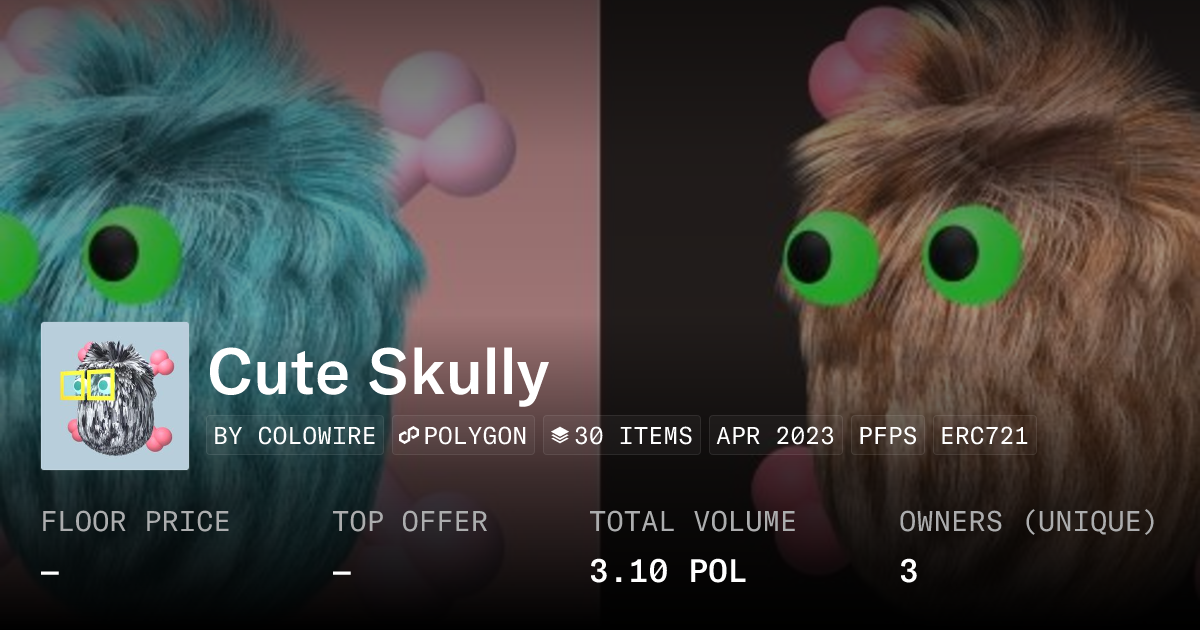Select the owners count value 3
The height and width of the screenshot is (630, 1200).
908,572
